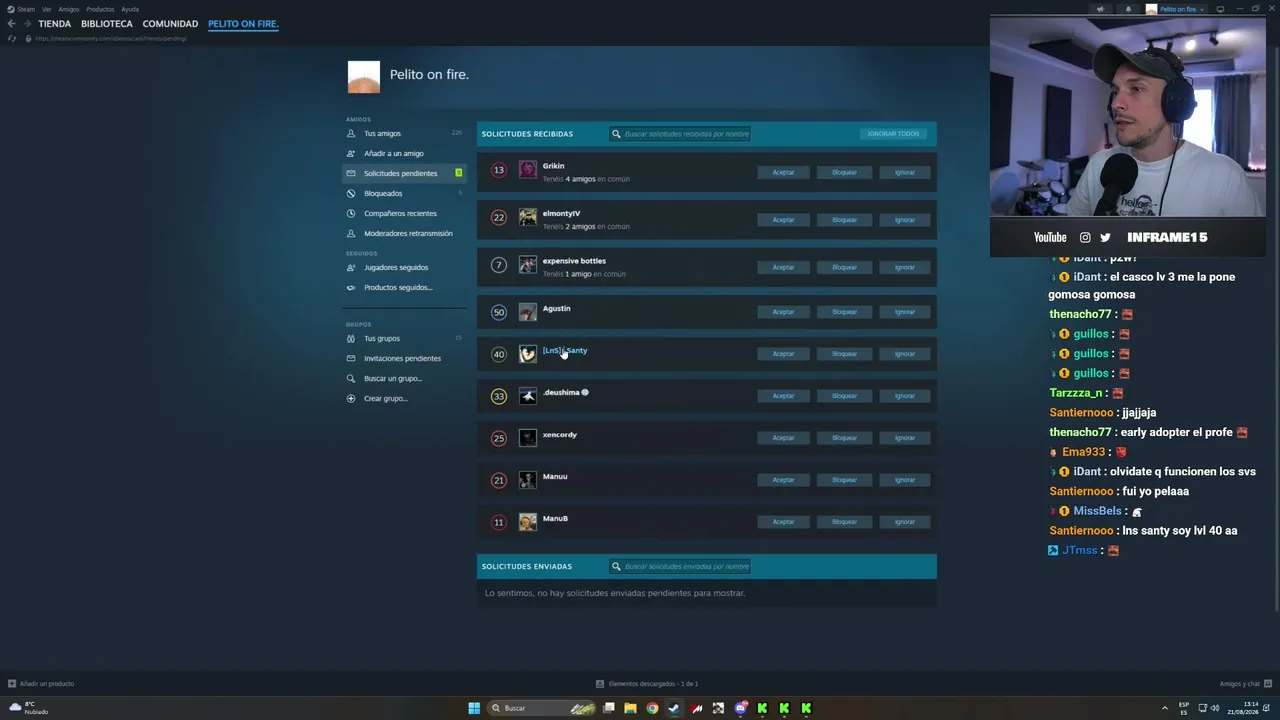
Task: Open Steam notifications bell
Action: (x=1128, y=9)
